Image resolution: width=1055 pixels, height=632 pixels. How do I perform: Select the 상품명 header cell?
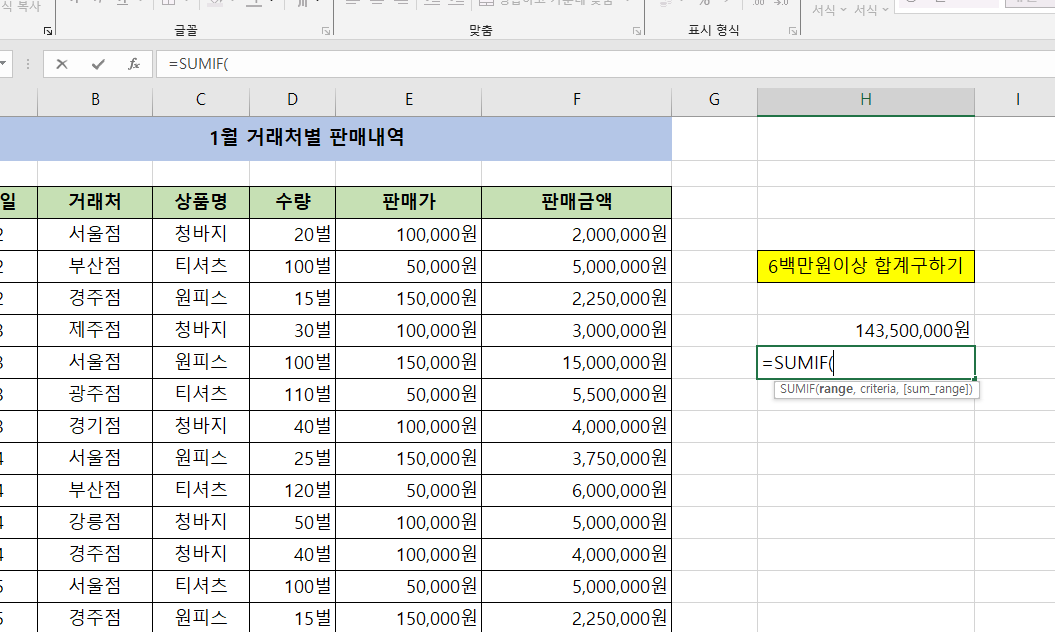tap(201, 202)
